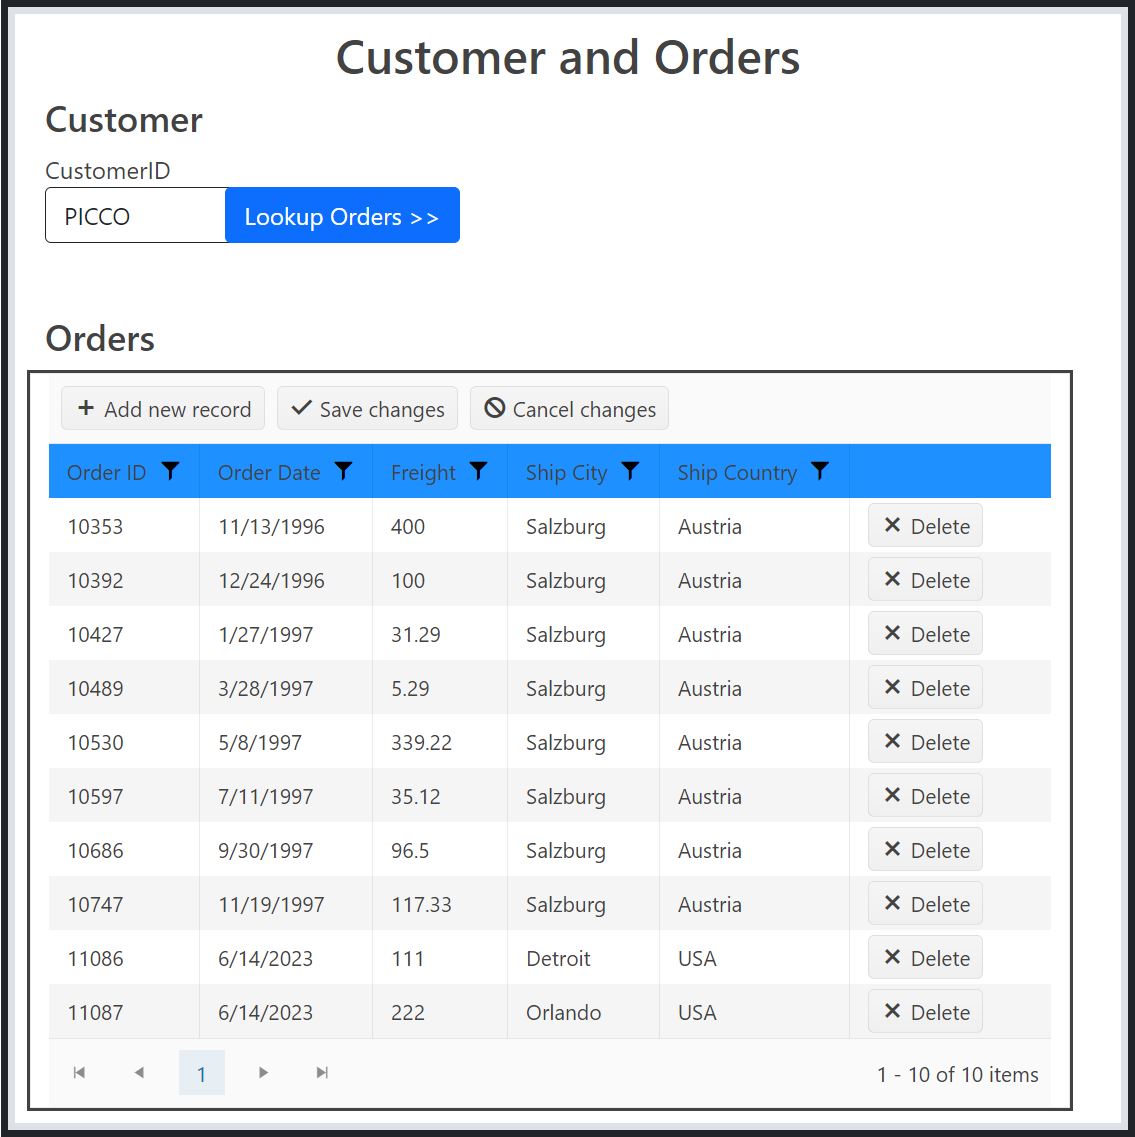Sort by the Ship City column header
This screenshot has height=1137, width=1135.
coord(566,472)
